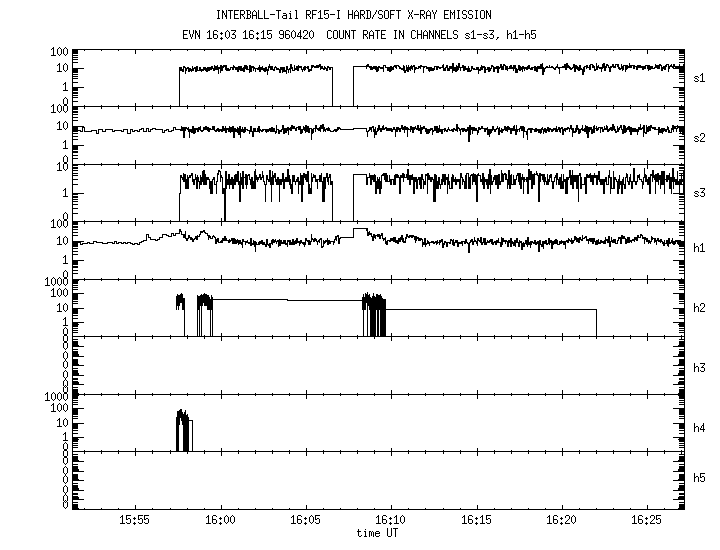The height and width of the screenshot is (550, 720).
Task: Click the 16:15 time axis label
Action: [476, 520]
